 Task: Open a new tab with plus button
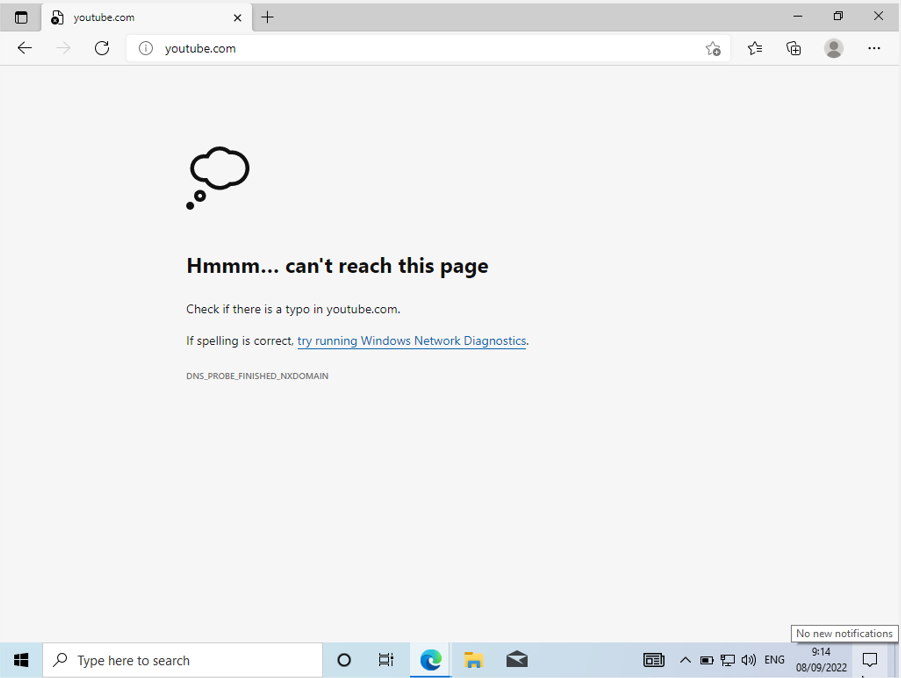tap(268, 17)
